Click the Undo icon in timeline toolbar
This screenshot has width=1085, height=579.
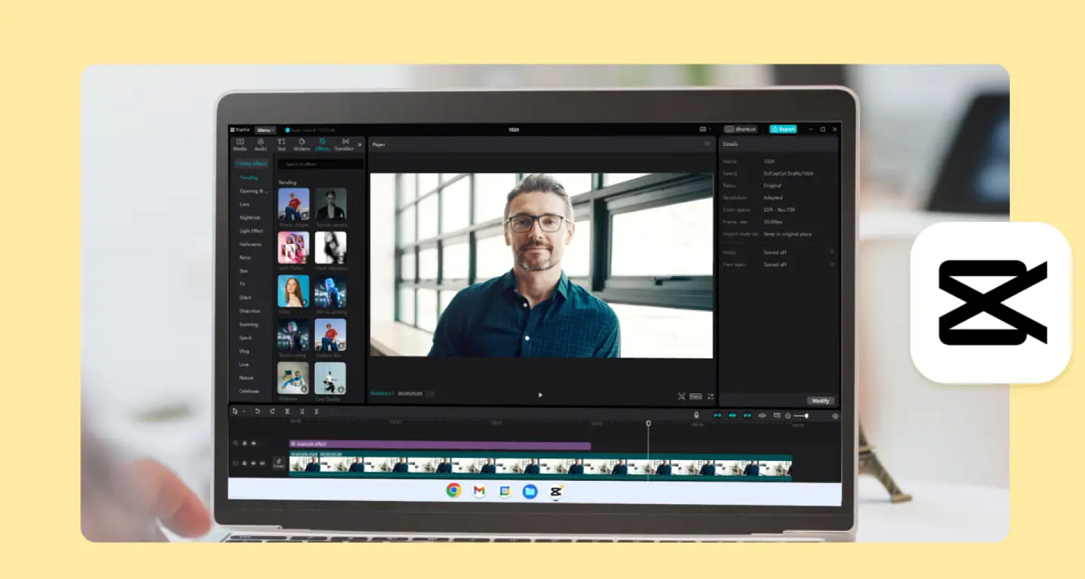point(257,411)
